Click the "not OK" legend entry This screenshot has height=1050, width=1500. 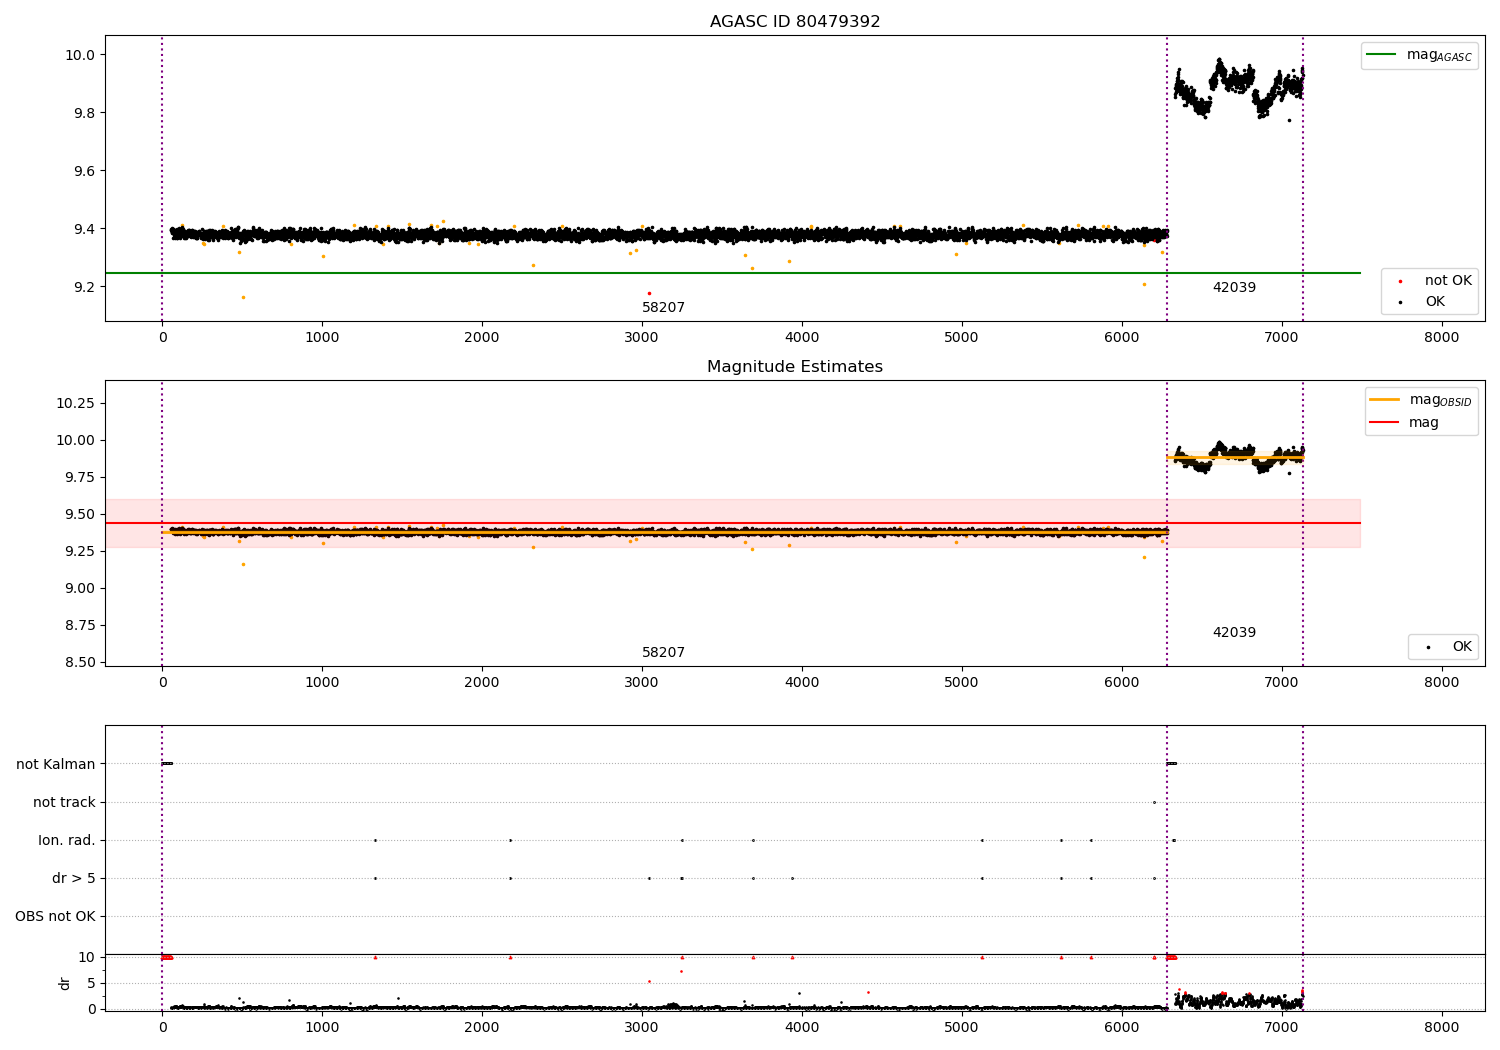(x=1448, y=281)
